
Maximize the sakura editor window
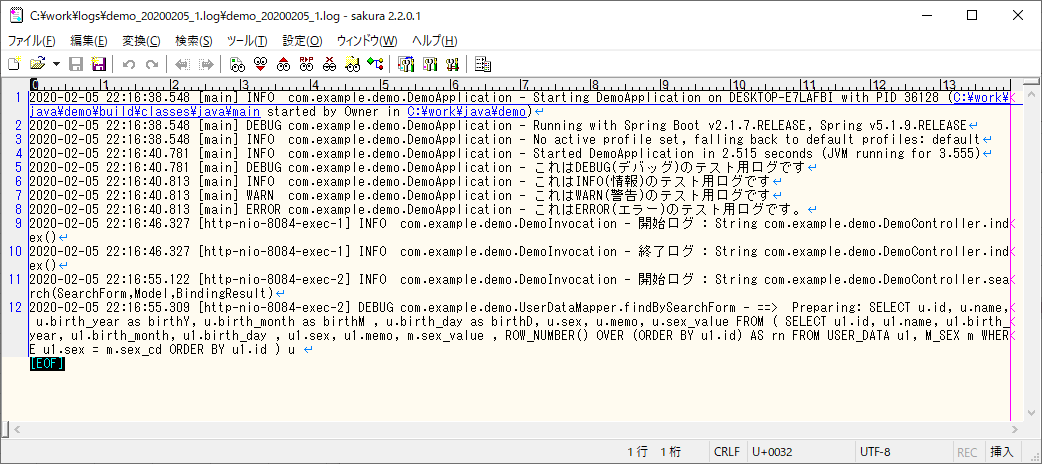point(972,15)
